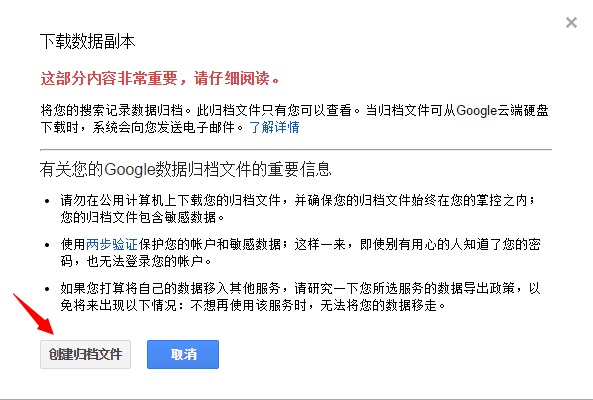
Task: Close the dialog with the X icon
Action: [571, 23]
